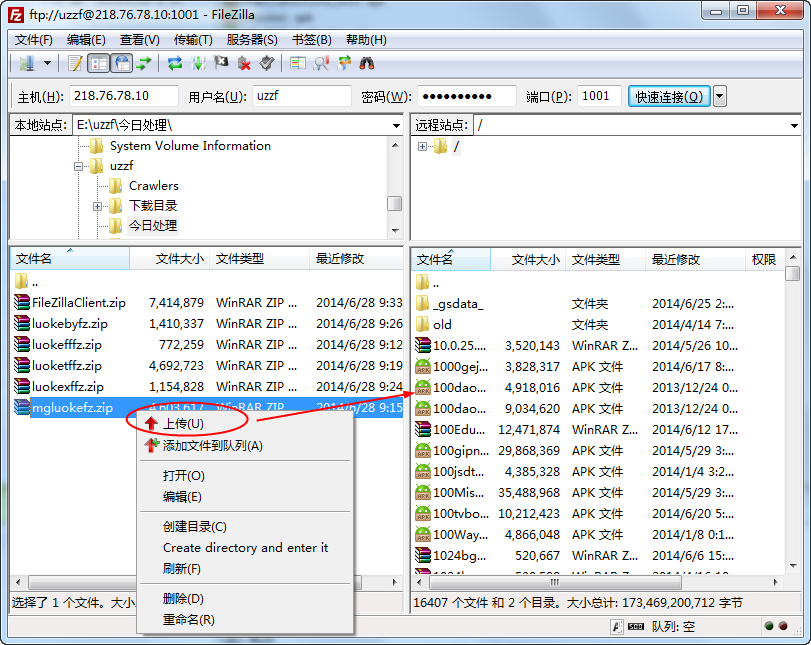Click the process queue toolbar icon
Viewport: 811px width, 645px height.
point(198,63)
